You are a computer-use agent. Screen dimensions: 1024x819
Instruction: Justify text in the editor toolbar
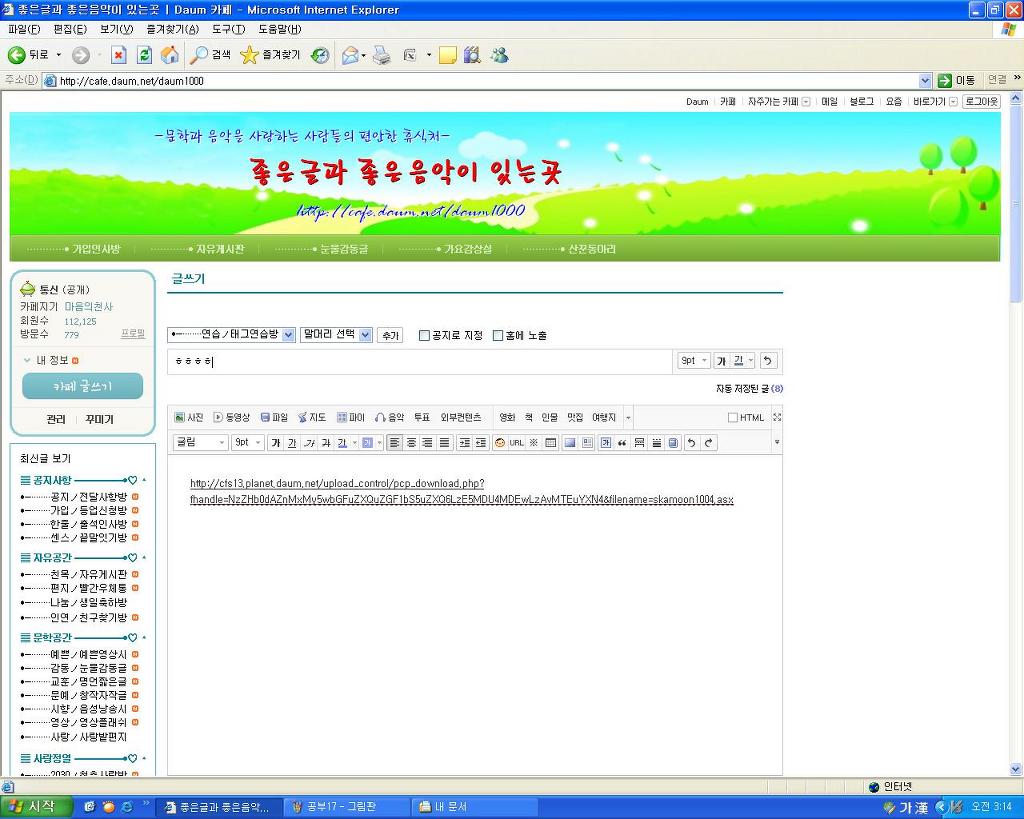[x=444, y=443]
